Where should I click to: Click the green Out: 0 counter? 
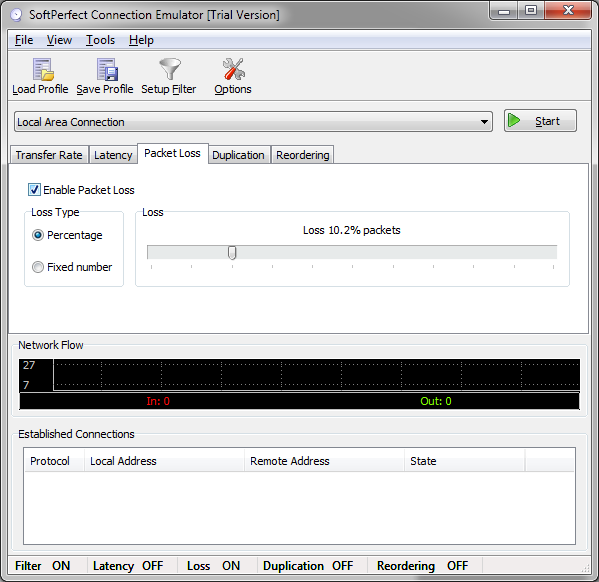[x=436, y=401]
